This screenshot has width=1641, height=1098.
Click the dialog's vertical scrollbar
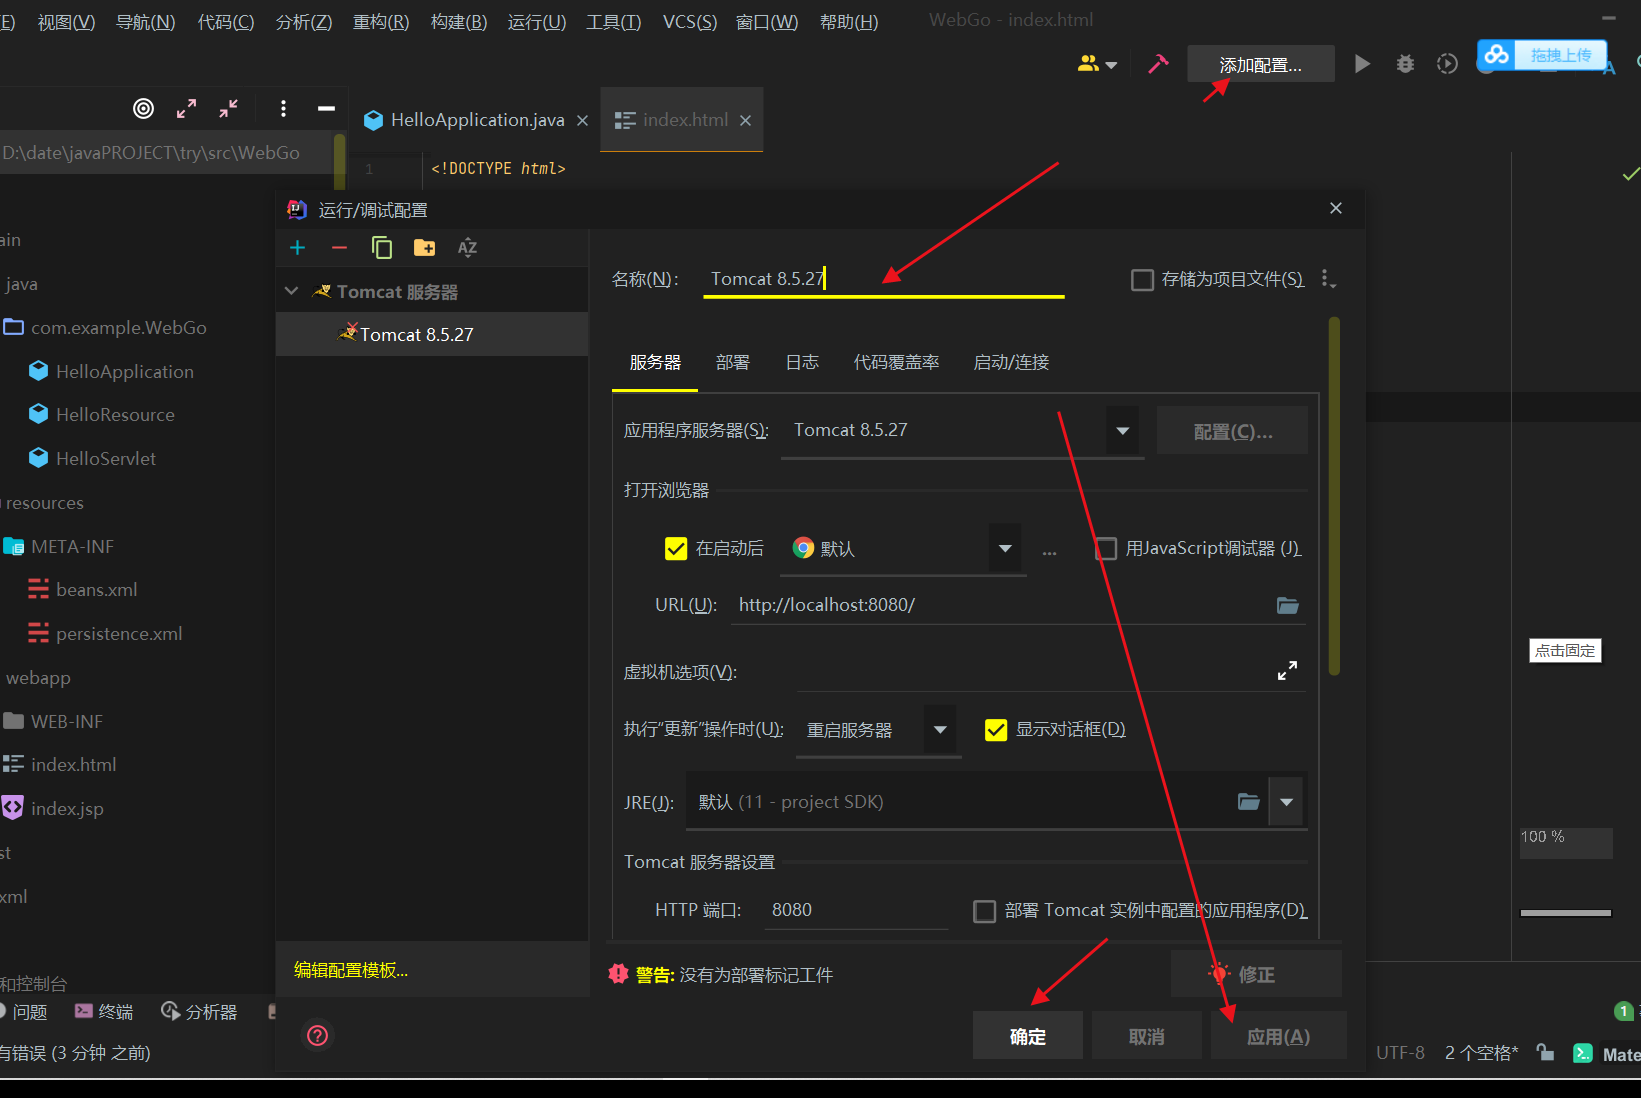coord(1334,497)
